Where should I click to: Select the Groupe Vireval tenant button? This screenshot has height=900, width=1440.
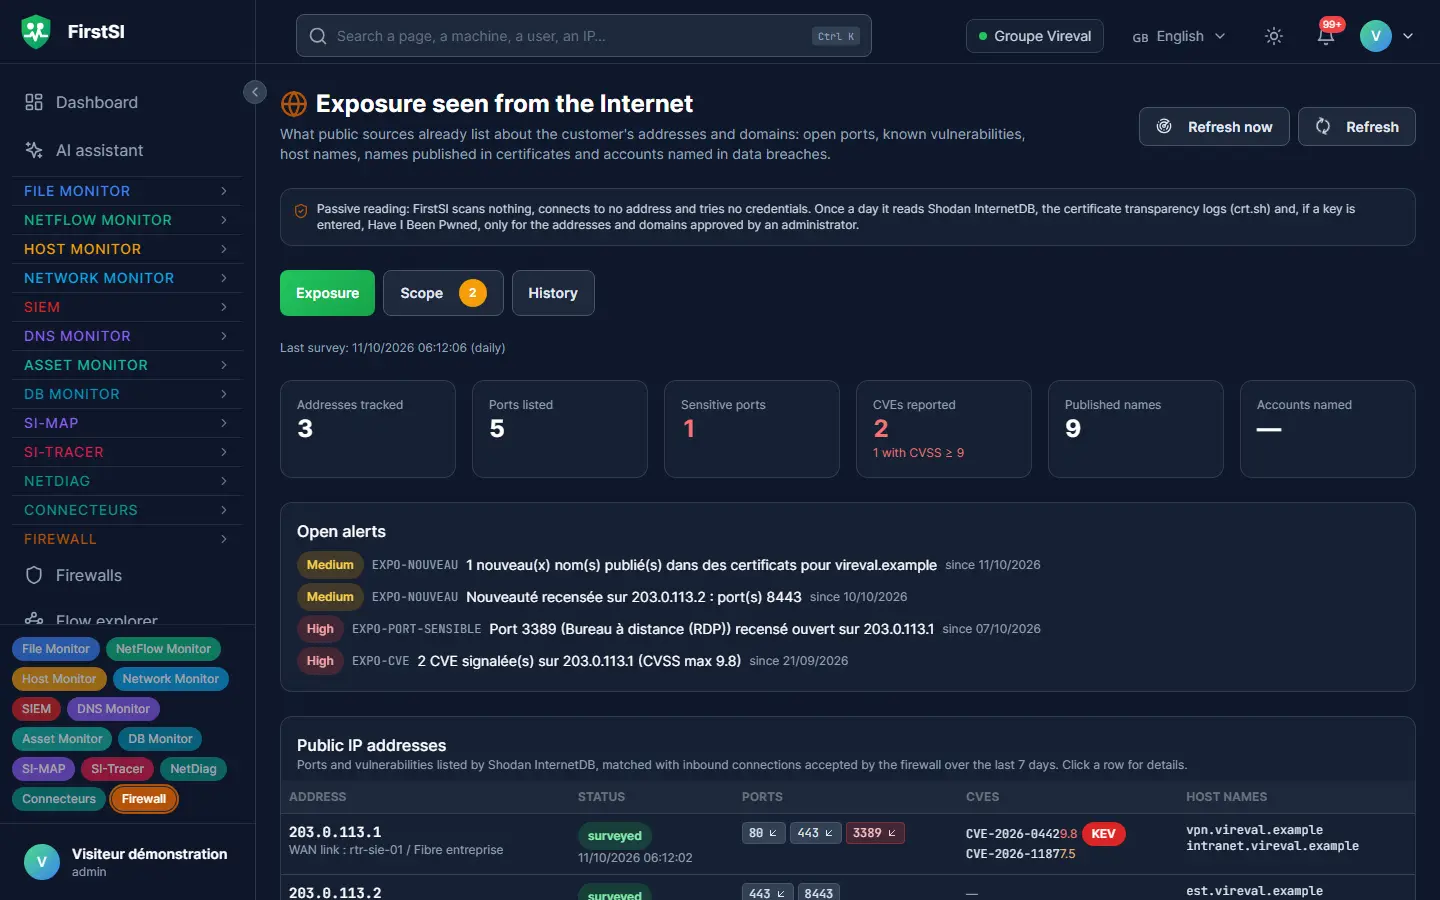point(1035,36)
